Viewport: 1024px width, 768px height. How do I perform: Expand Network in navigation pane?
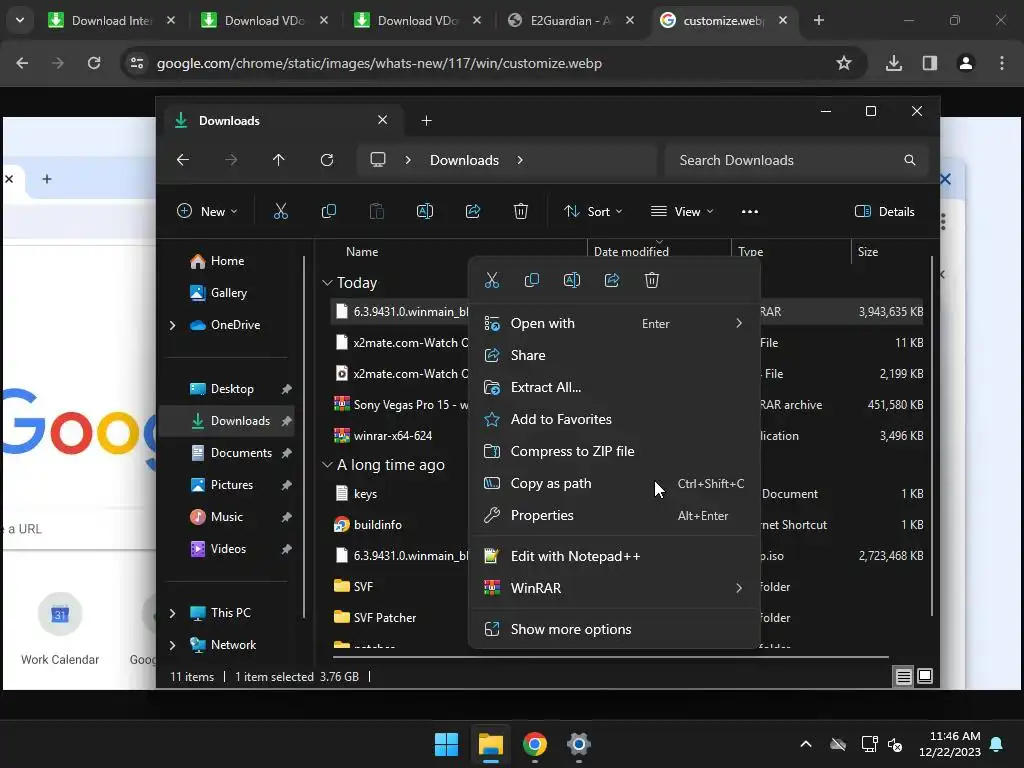[172, 645]
